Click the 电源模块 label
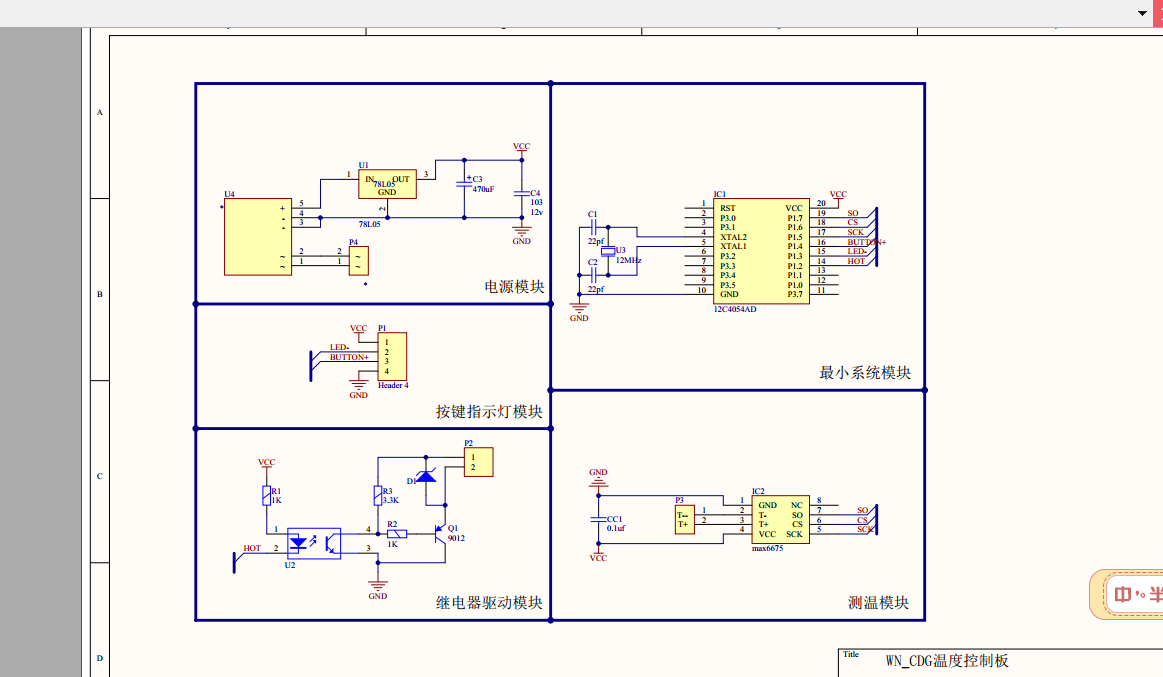The image size is (1163, 677). (x=514, y=287)
